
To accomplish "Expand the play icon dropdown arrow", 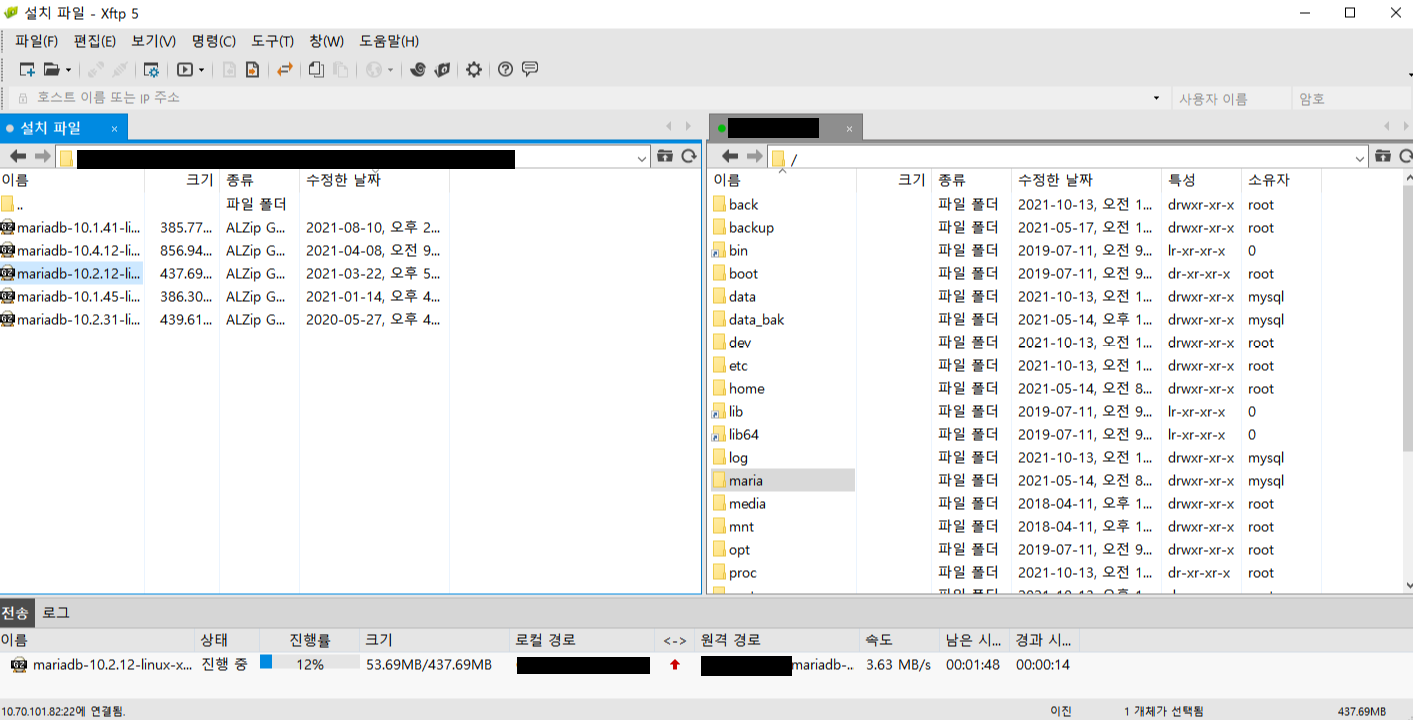I will 202,70.
